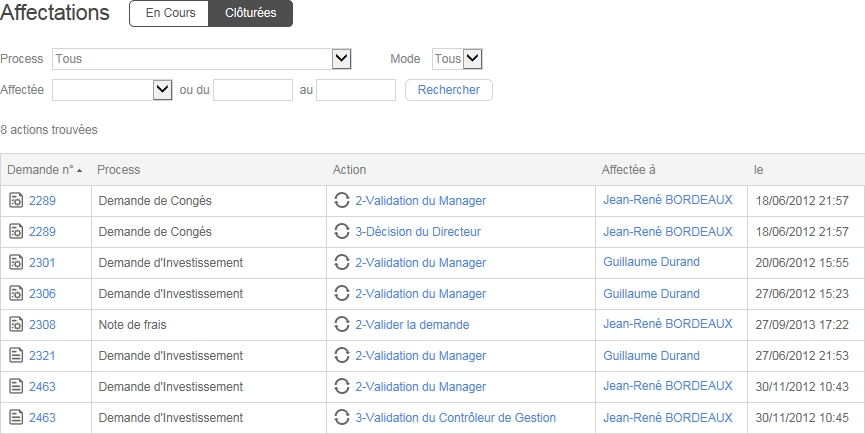Sort by Demande n° column arrow
Viewport: 865px width, 434px height.
click(79, 170)
